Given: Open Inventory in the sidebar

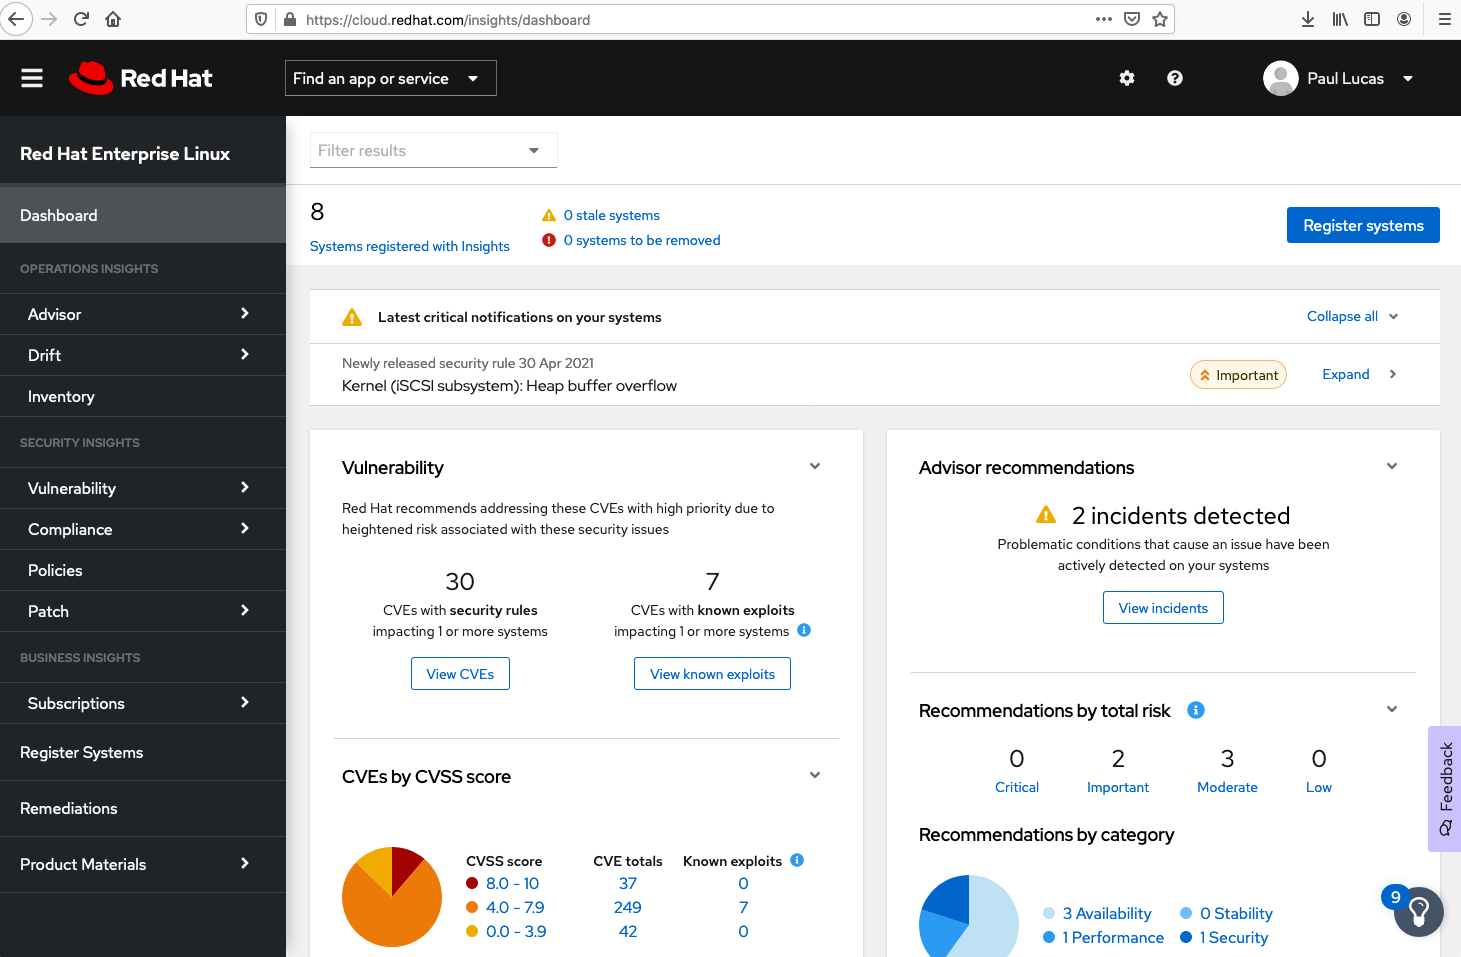Looking at the screenshot, I should [x=62, y=397].
